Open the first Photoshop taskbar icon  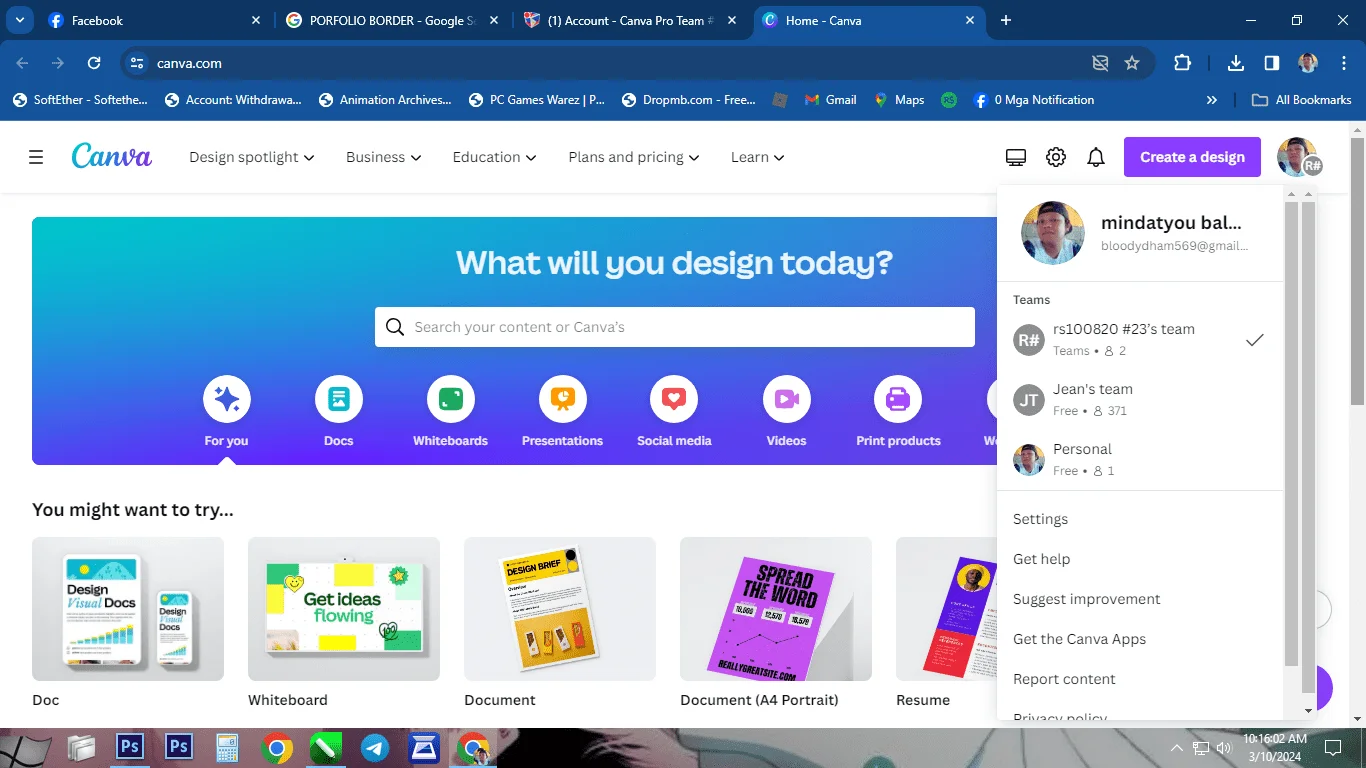click(x=130, y=747)
